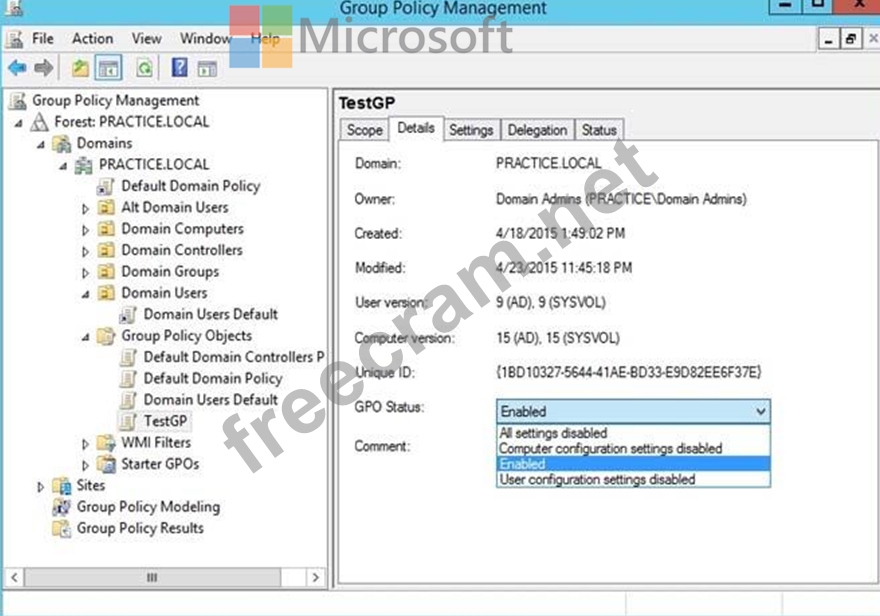Viewport: 880px width, 616px height.
Task: Select Domain Users Default under Group Policy Objects
Action: [x=210, y=399]
